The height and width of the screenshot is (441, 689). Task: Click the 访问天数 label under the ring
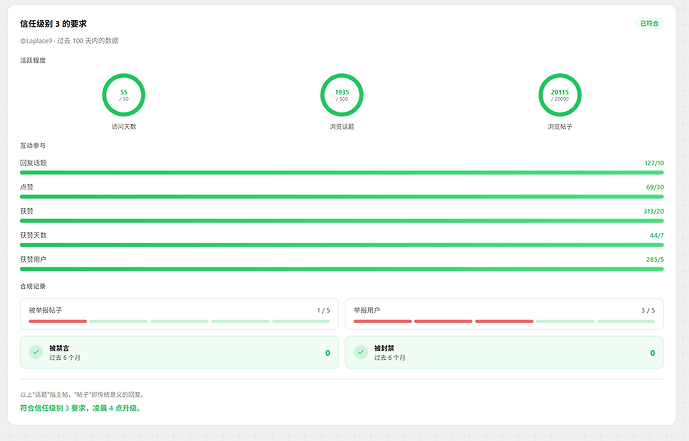[123, 127]
